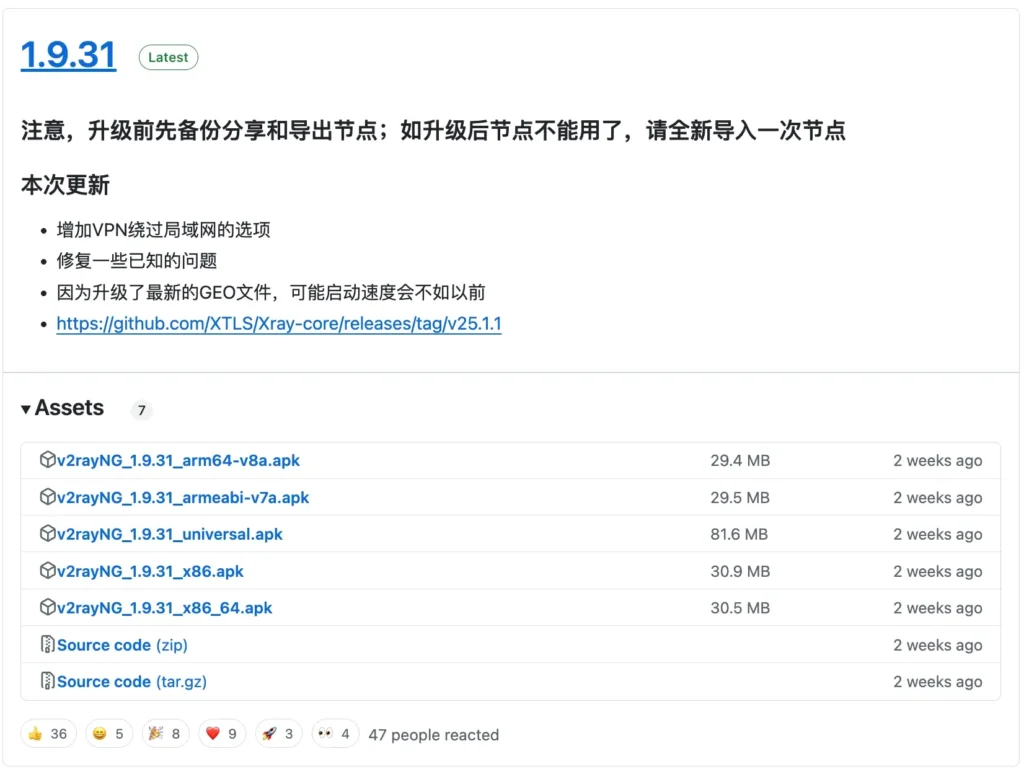The width and height of the screenshot is (1024, 772).
Task: Click the bullet about the latest GEO file
Action: coord(271,293)
